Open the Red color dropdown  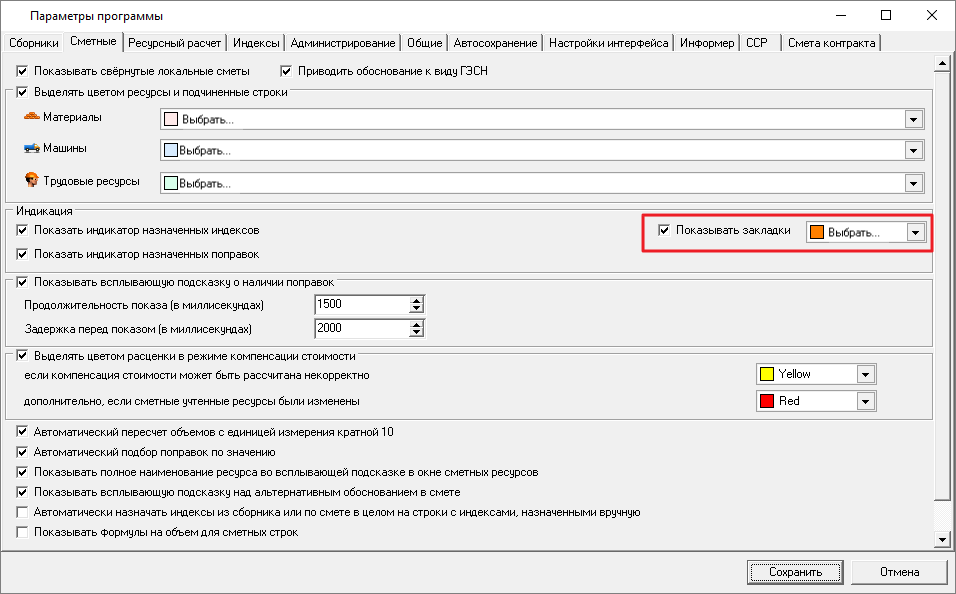(866, 401)
